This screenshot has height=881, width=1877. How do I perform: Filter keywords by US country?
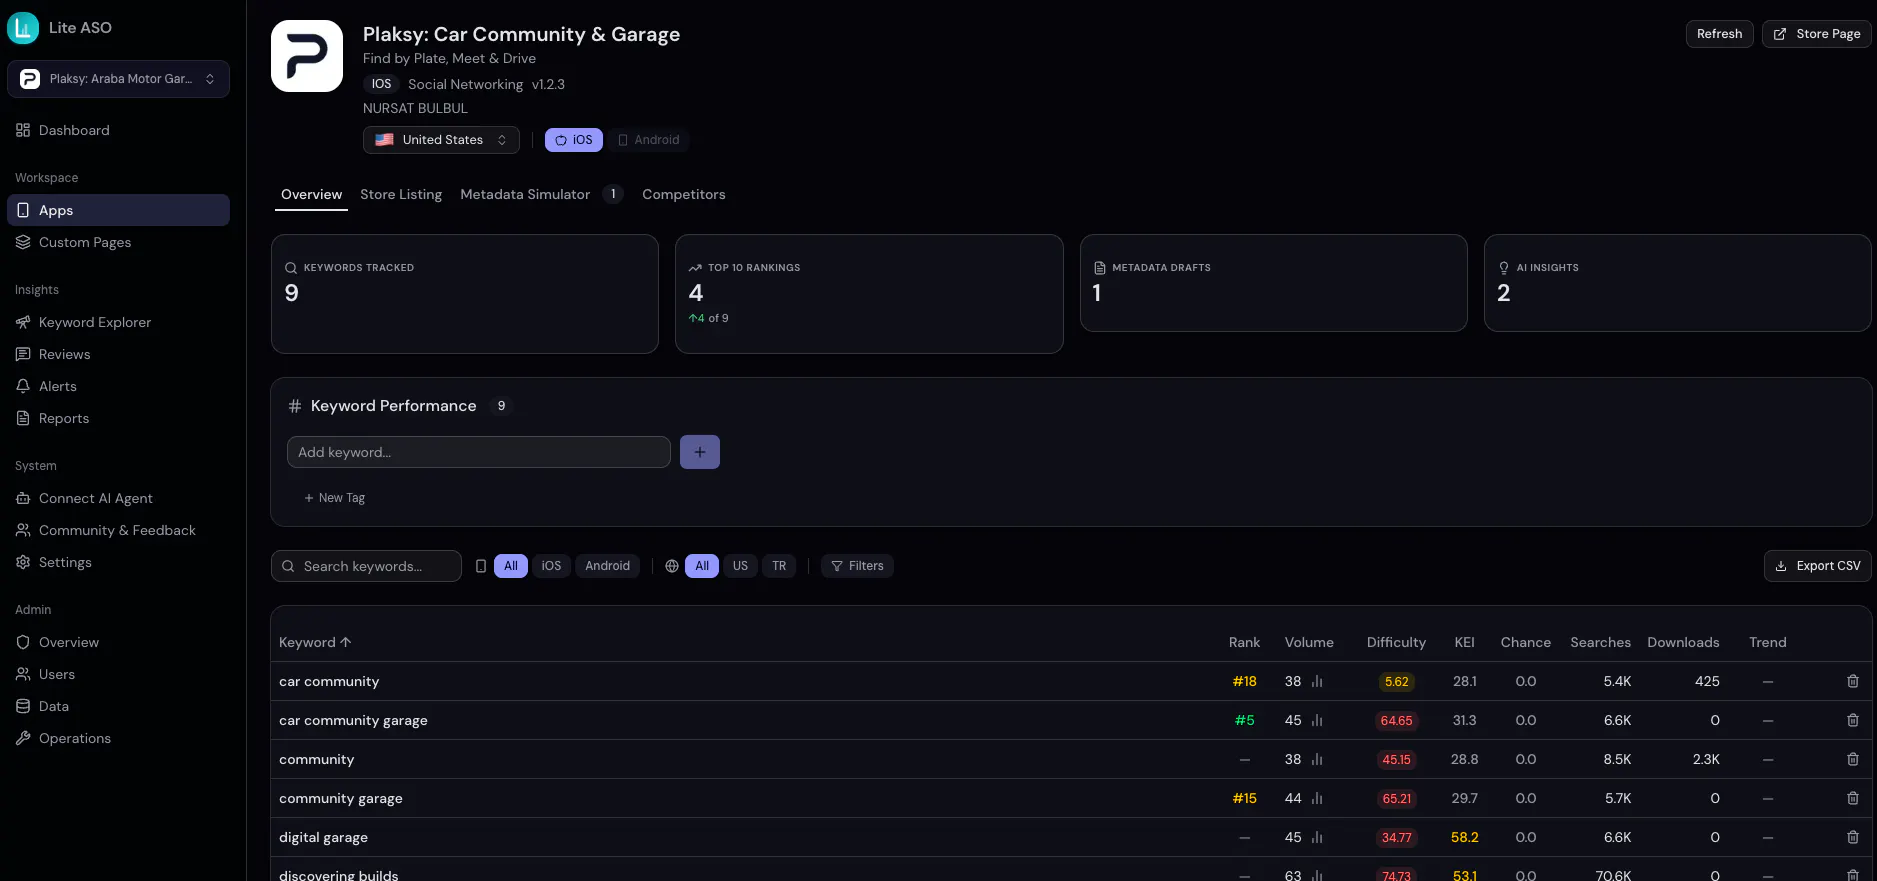(740, 566)
